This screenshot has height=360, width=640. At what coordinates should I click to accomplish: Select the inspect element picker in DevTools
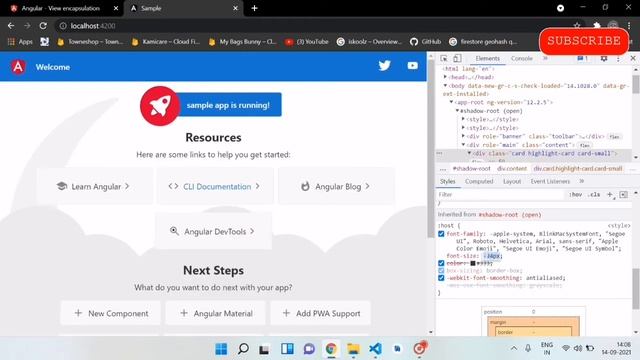[x=444, y=58]
